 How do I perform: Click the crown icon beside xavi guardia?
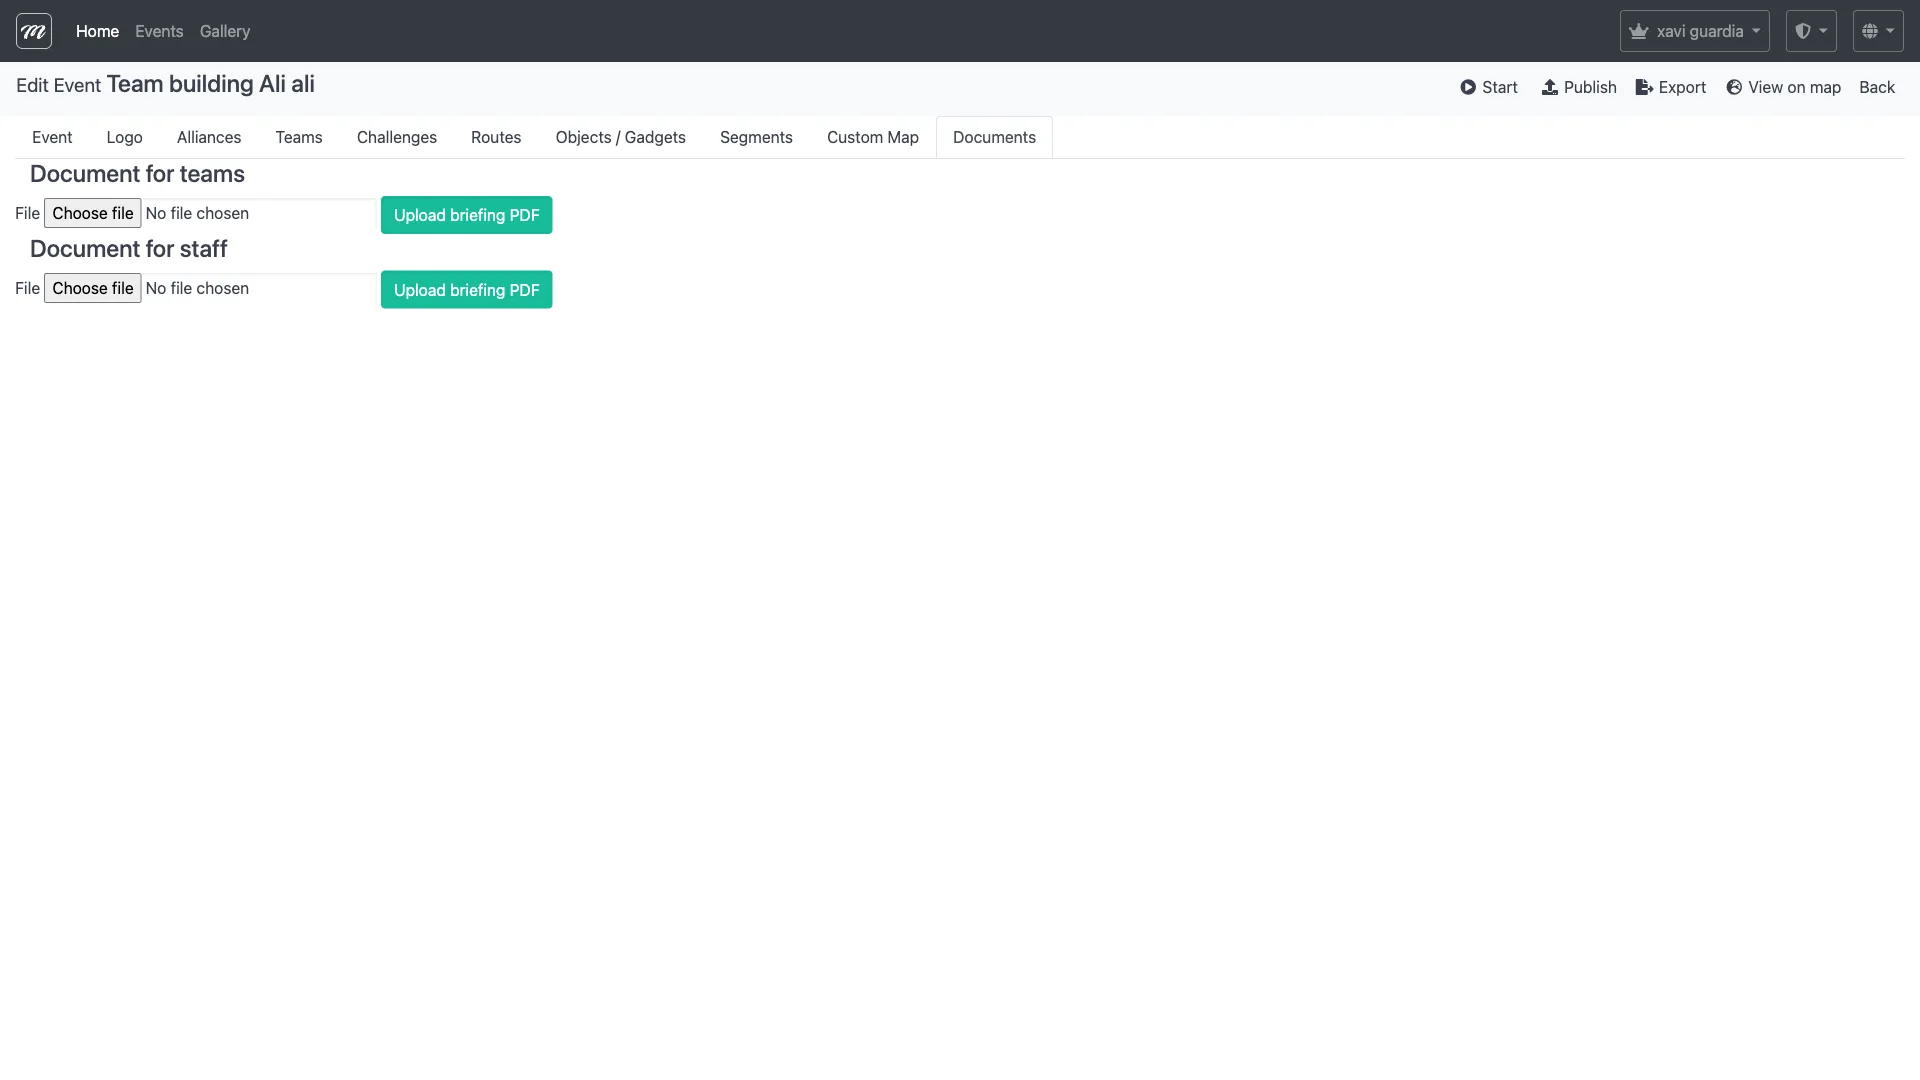[1639, 30]
